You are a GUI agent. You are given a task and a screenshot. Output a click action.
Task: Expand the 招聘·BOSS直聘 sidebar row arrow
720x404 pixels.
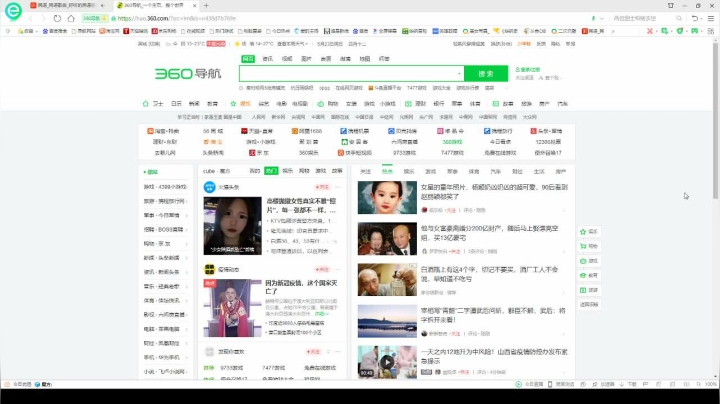point(187,230)
